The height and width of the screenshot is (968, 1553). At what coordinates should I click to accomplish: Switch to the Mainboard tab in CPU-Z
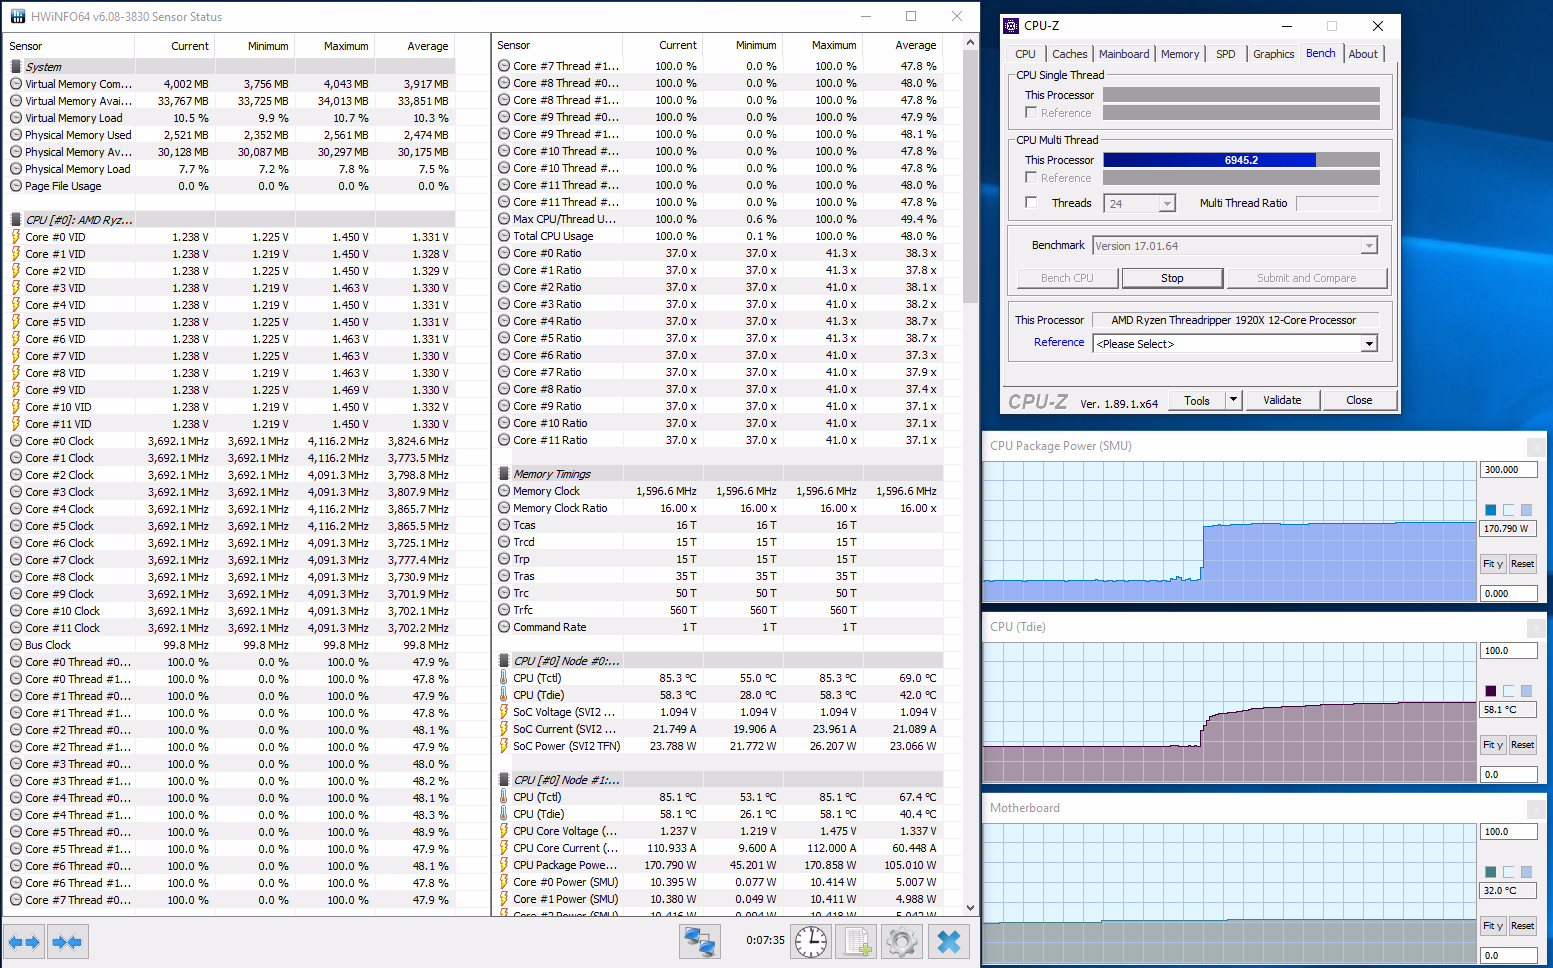1124,54
